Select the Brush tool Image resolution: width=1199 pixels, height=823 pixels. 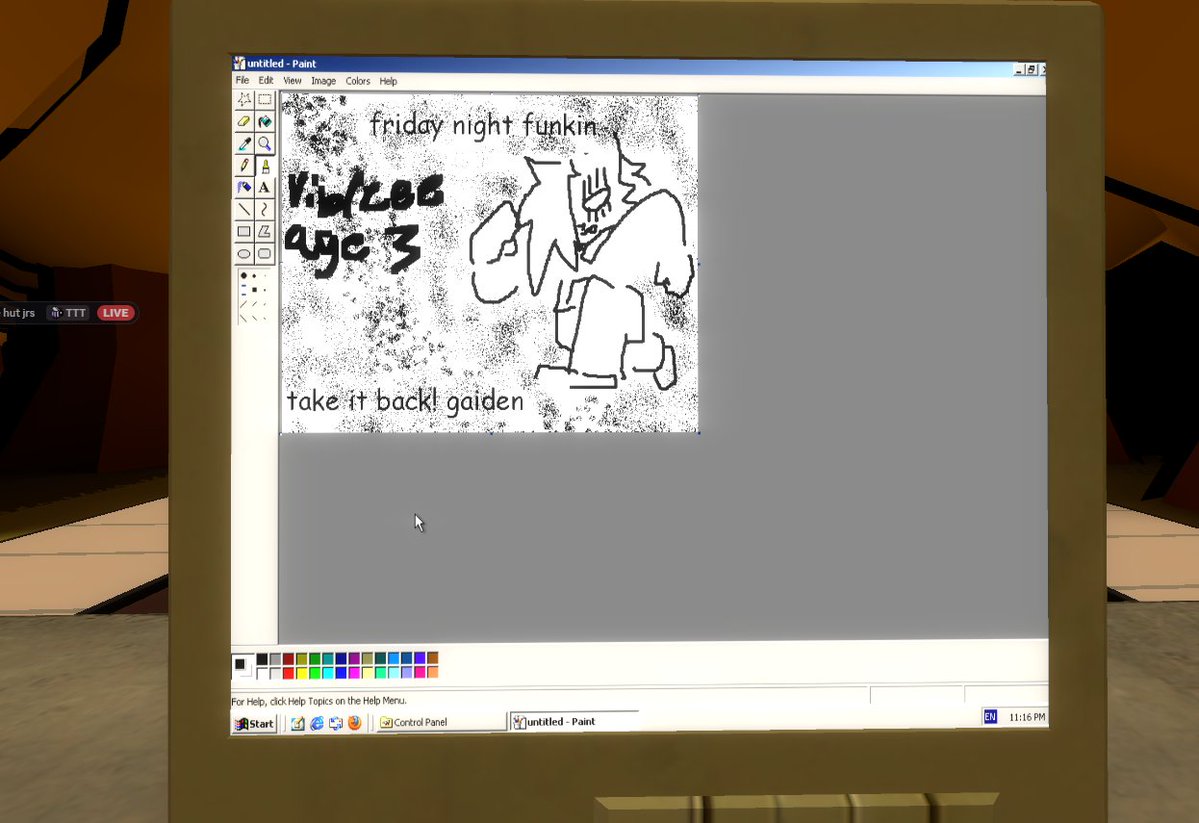point(265,165)
